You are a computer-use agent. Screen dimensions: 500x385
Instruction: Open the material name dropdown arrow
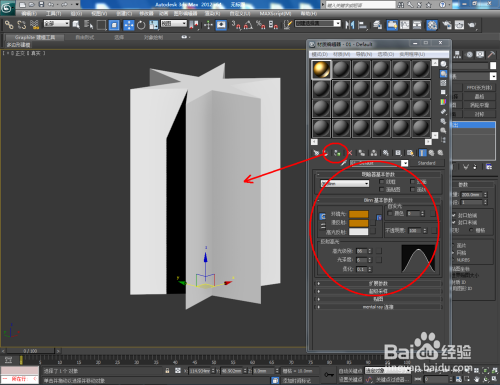tap(404, 163)
